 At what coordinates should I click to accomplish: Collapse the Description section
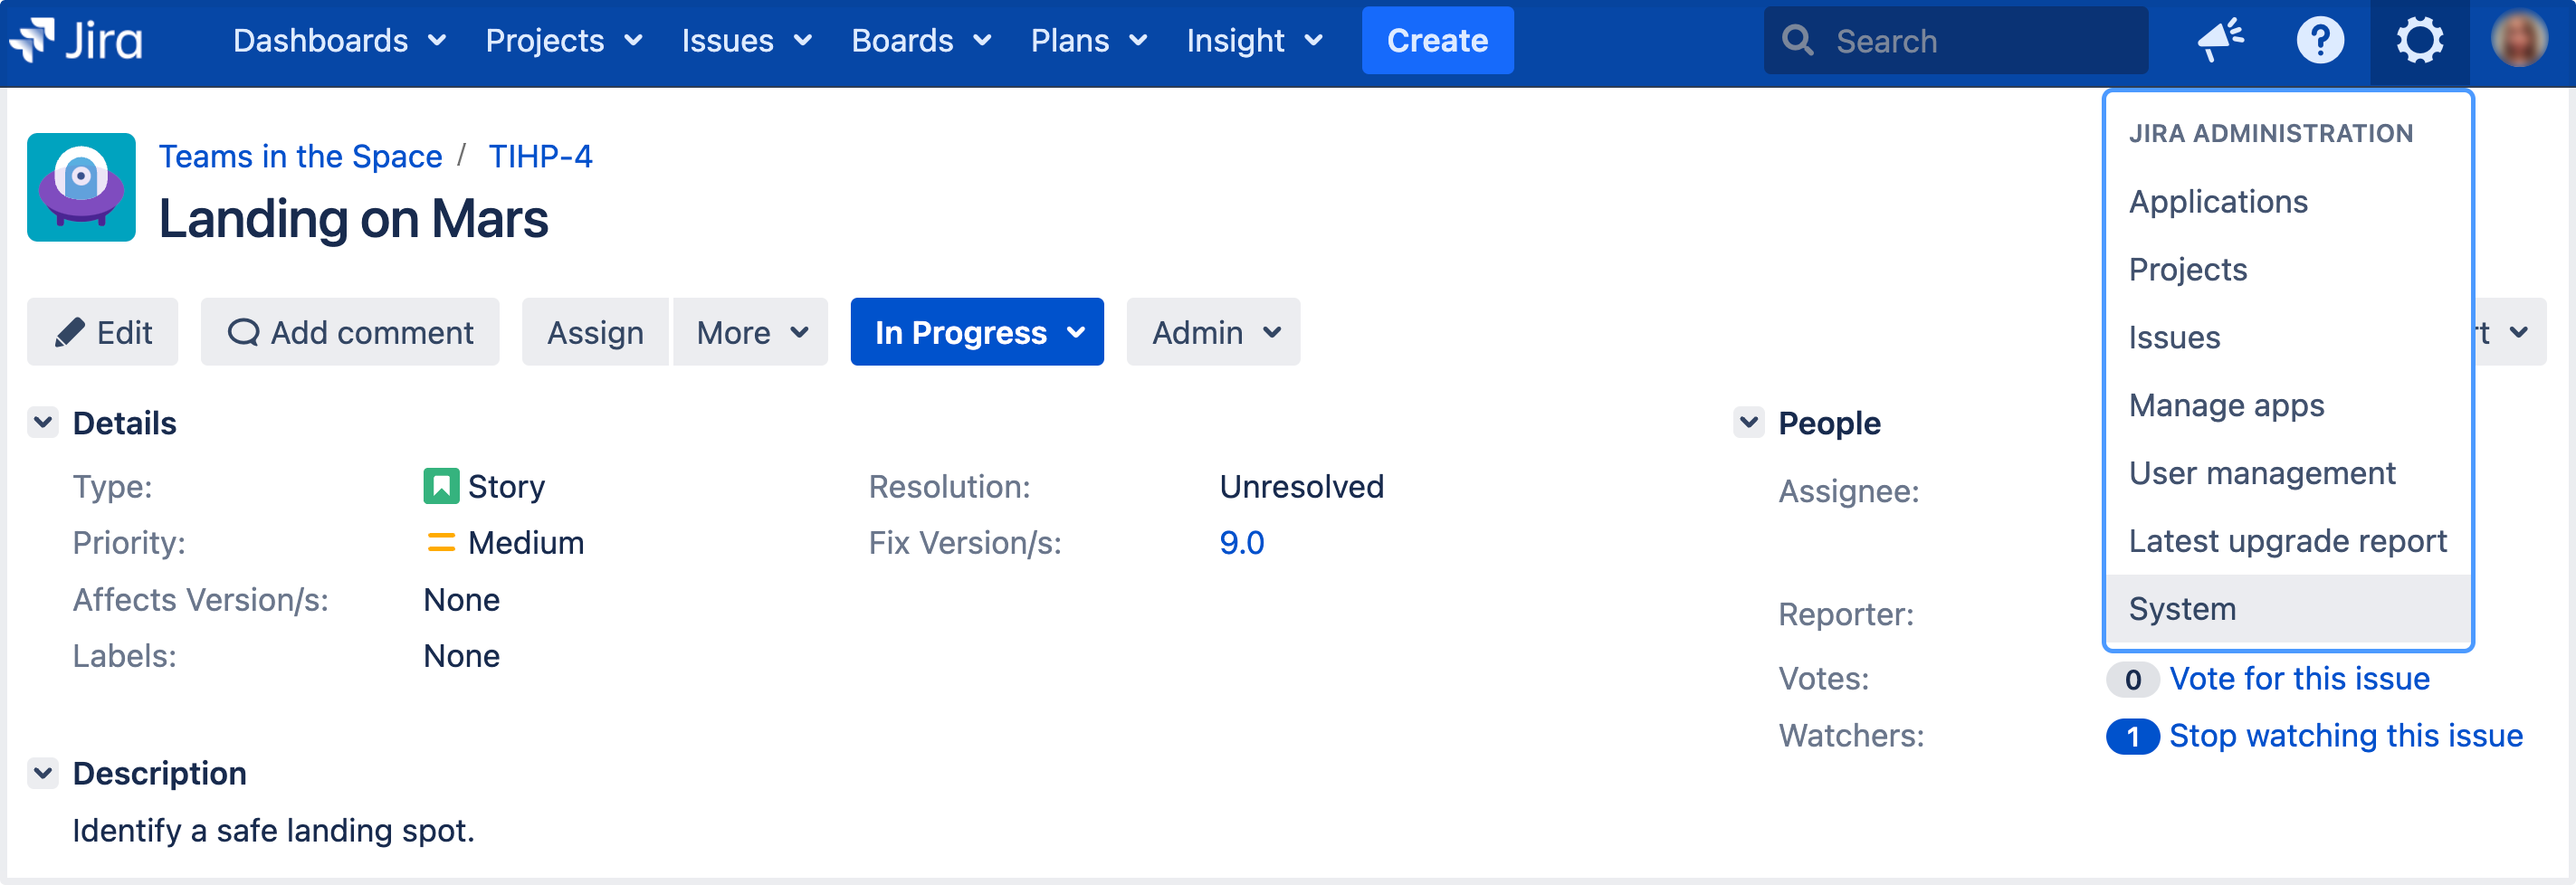[43, 773]
